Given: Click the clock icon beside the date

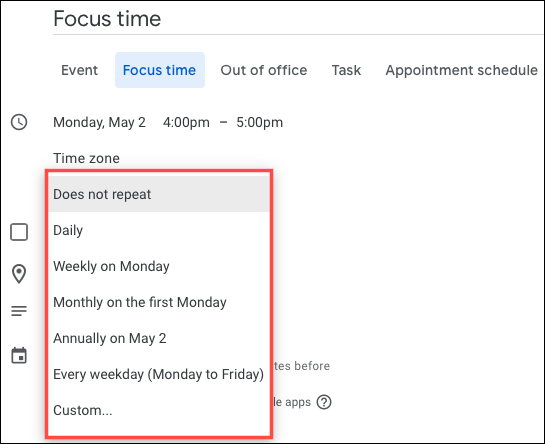Looking at the screenshot, I should (x=19, y=122).
